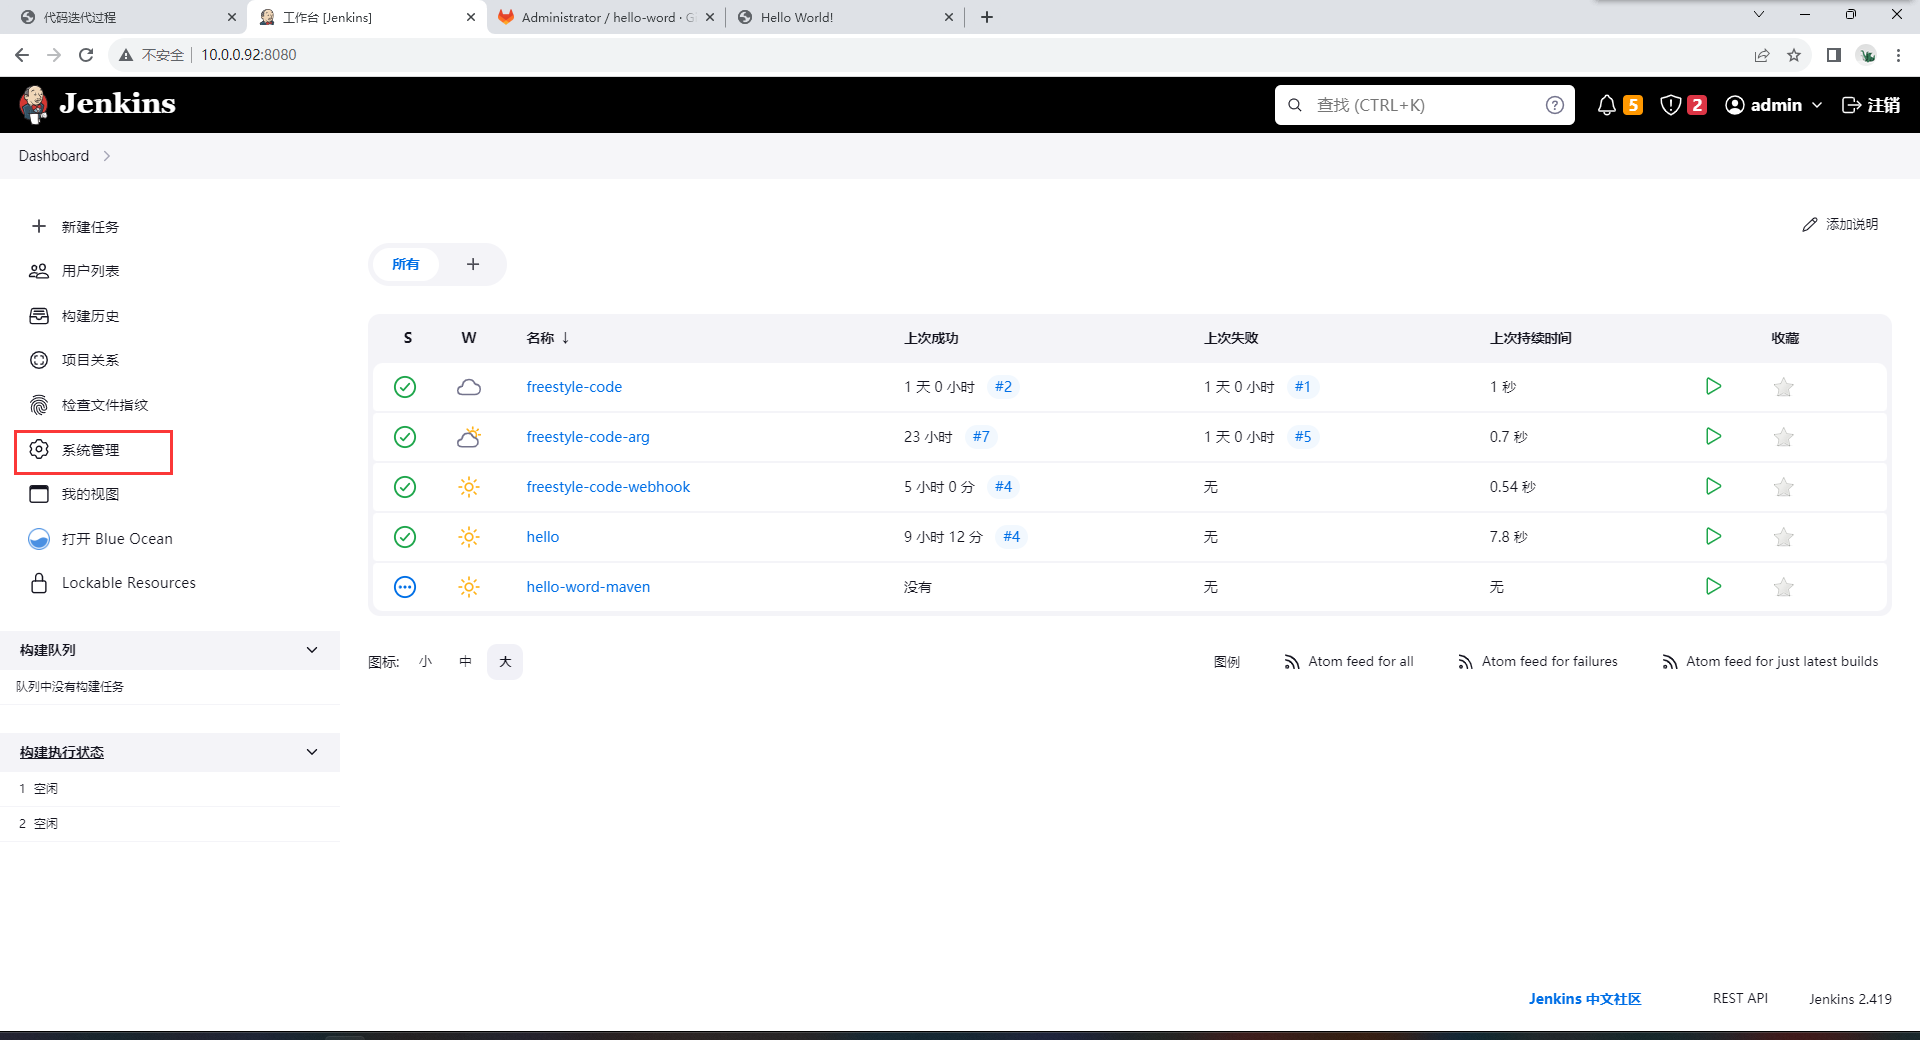This screenshot has height=1040, width=1920.
Task: Favorite the freestyle-code-webhook job star
Action: (1783, 487)
